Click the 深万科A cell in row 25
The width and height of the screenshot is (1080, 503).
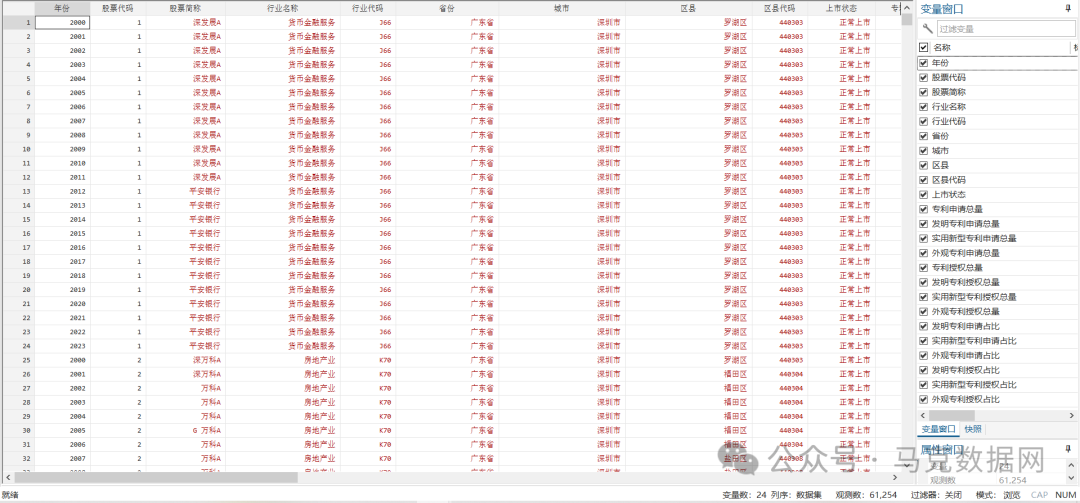coord(185,360)
